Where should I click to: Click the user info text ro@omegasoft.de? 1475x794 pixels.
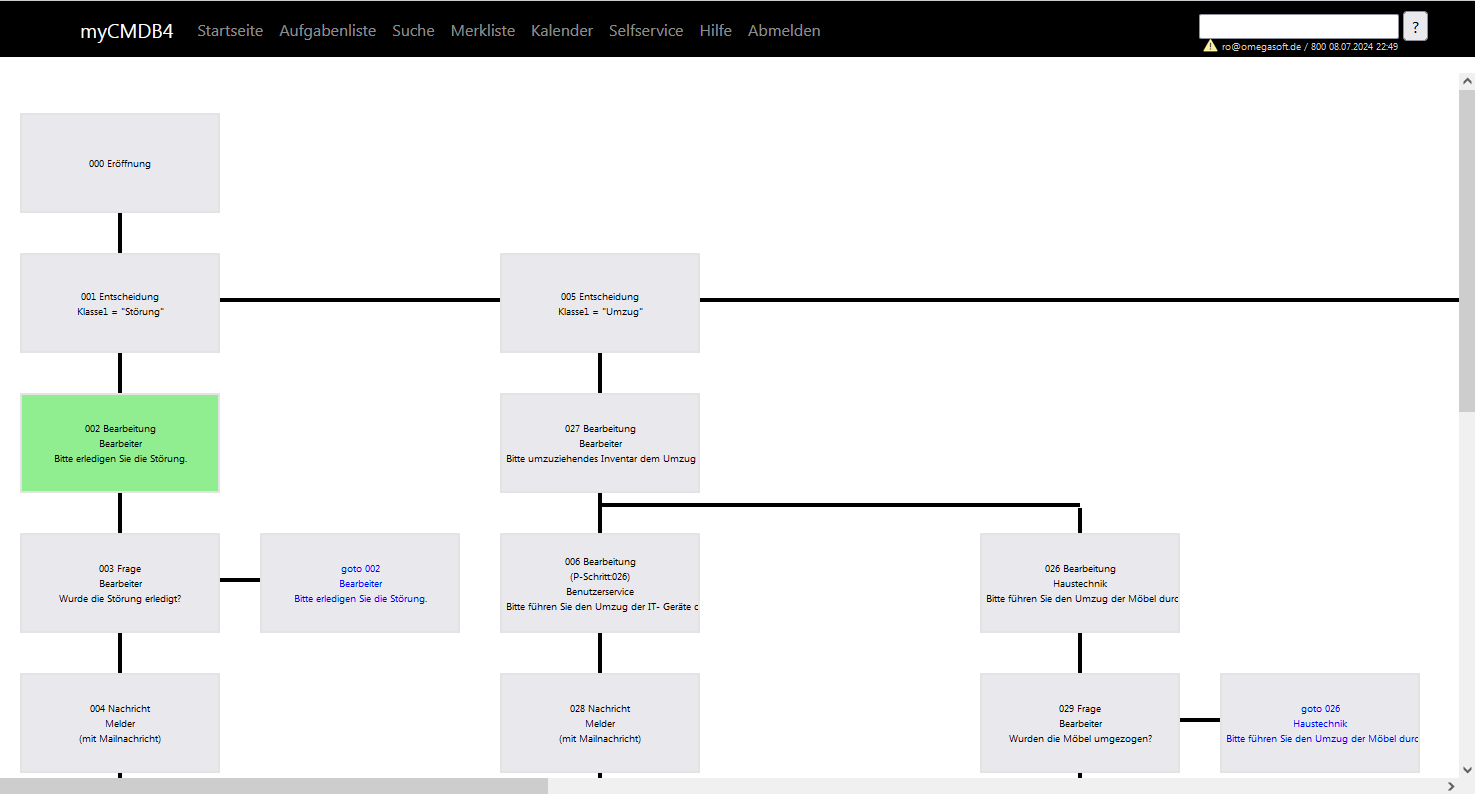click(1309, 47)
